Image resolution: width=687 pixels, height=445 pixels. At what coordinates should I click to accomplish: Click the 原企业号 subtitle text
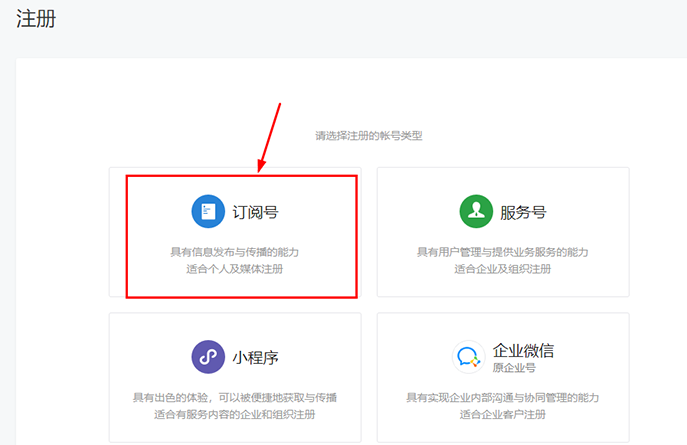514,368
